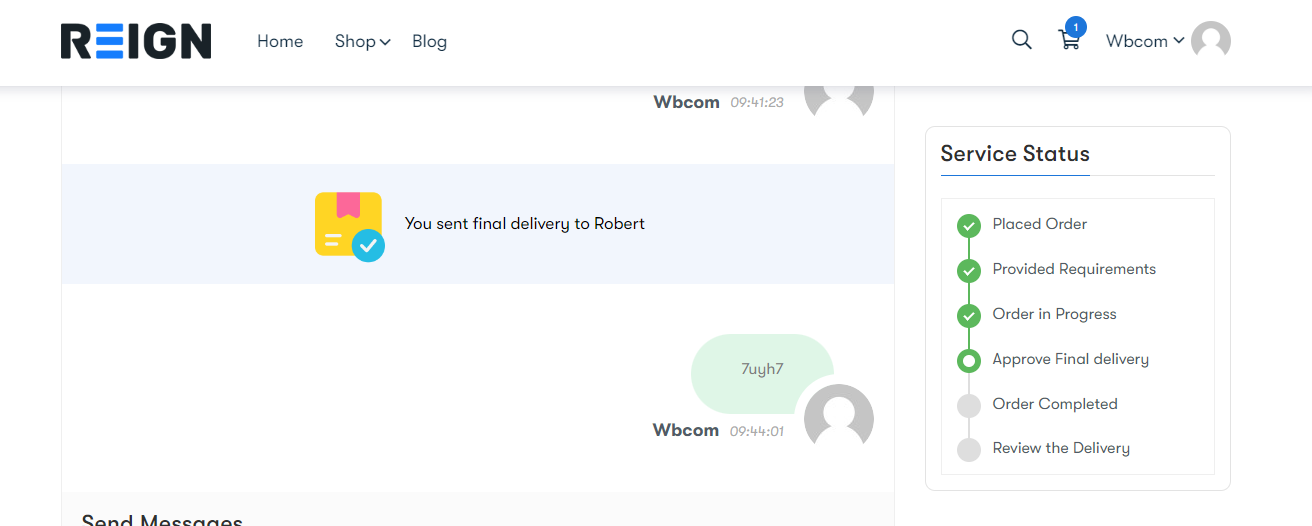The image size is (1312, 526).
Task: Click the Home menu item
Action: 280,41
